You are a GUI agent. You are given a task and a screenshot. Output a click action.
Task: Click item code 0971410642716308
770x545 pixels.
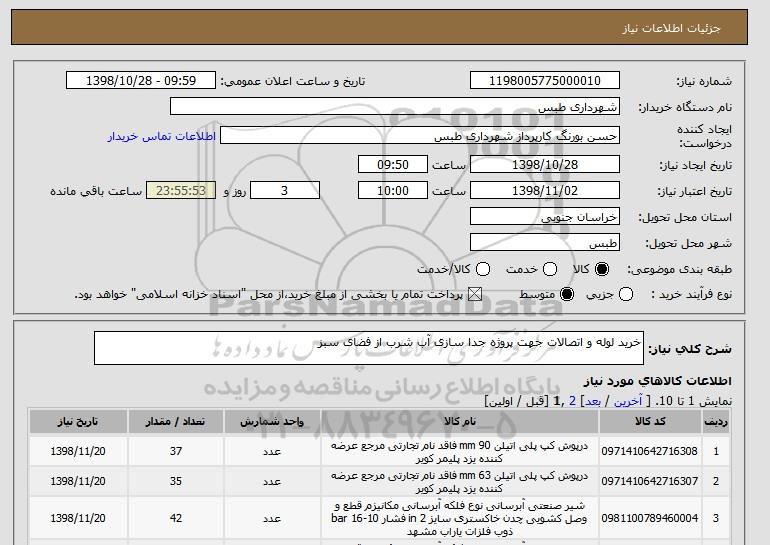click(x=650, y=451)
